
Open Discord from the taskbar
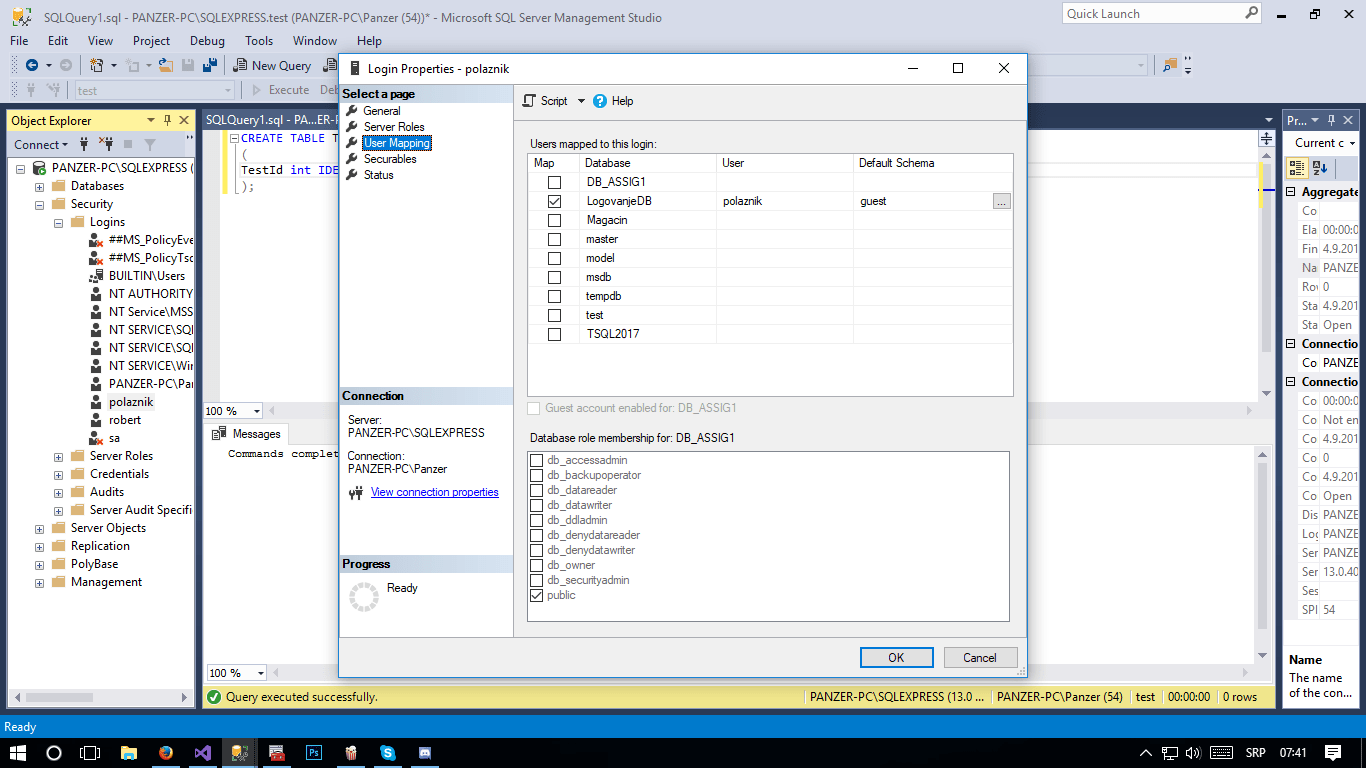(424, 753)
